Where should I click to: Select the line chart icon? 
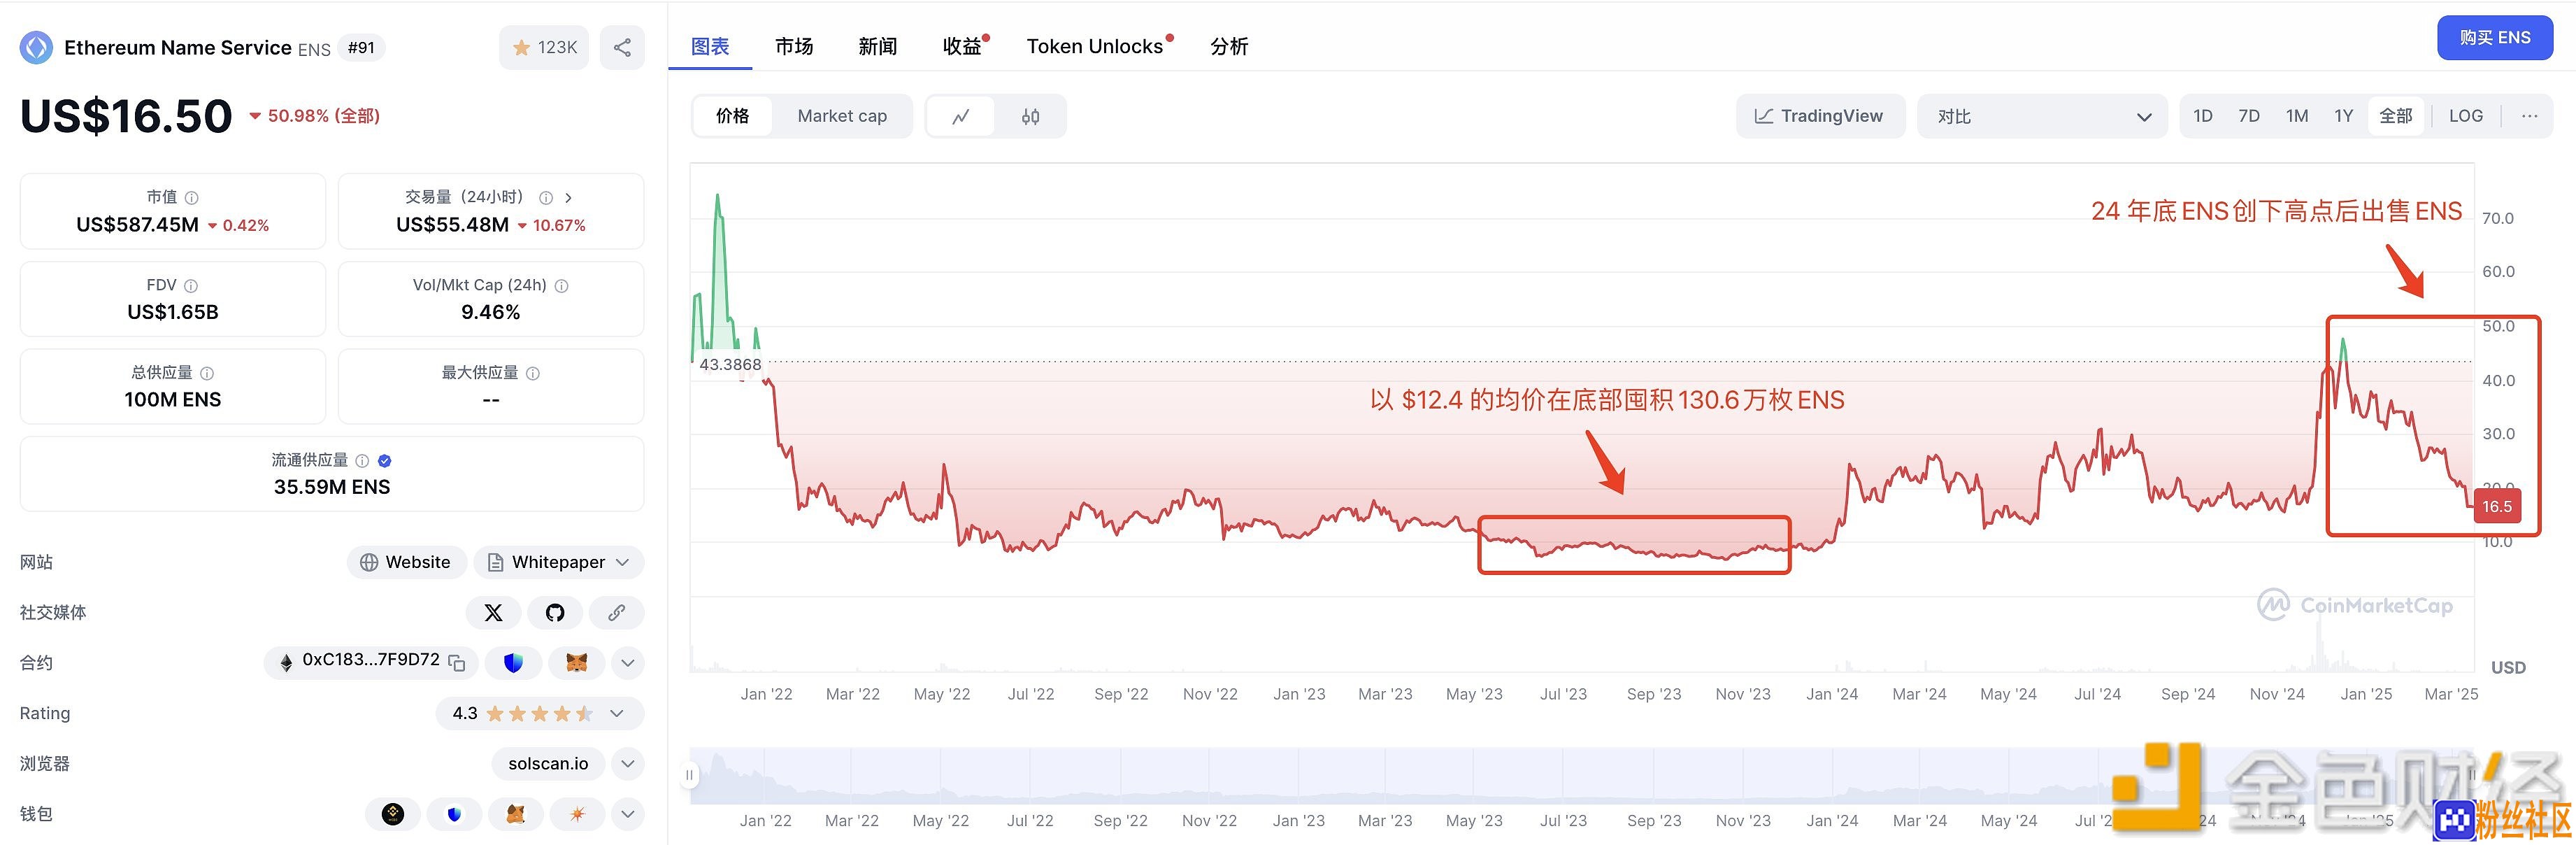tap(961, 116)
